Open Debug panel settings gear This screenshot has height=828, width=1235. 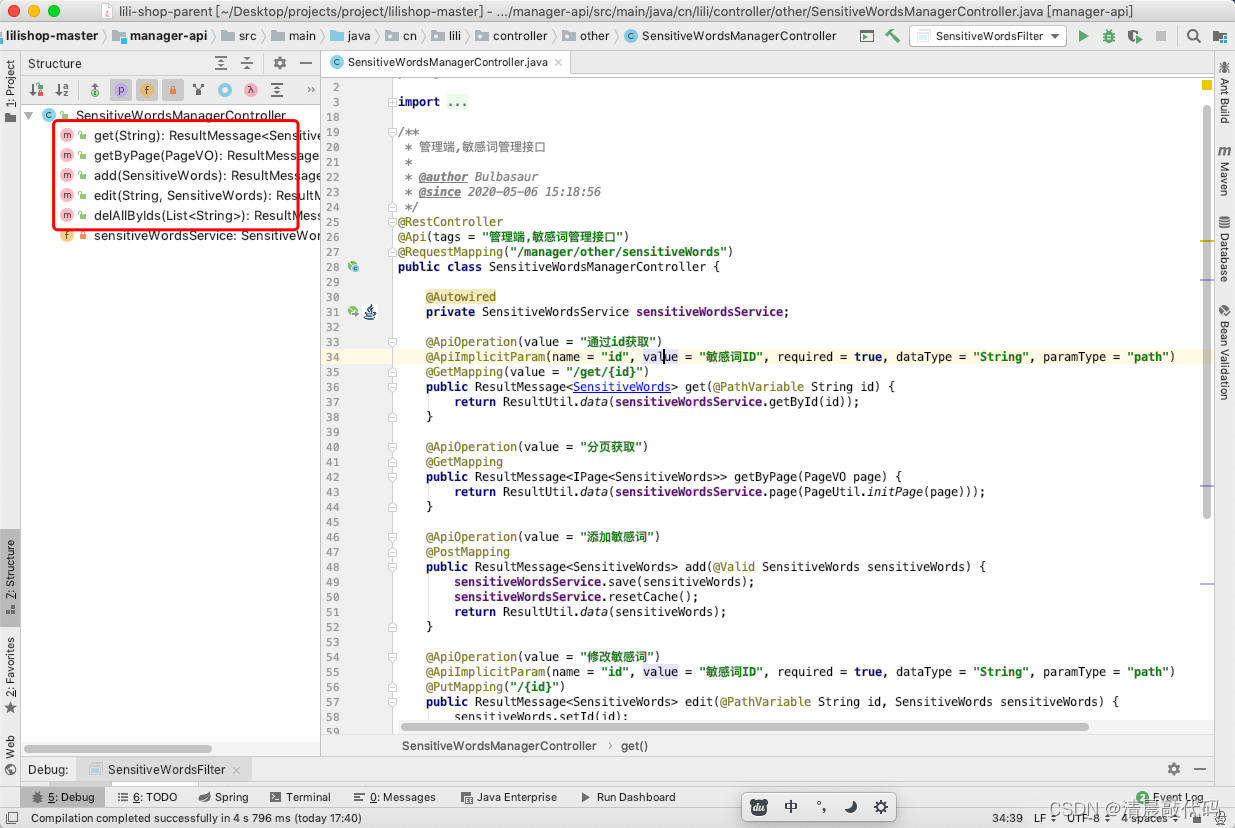point(1174,769)
